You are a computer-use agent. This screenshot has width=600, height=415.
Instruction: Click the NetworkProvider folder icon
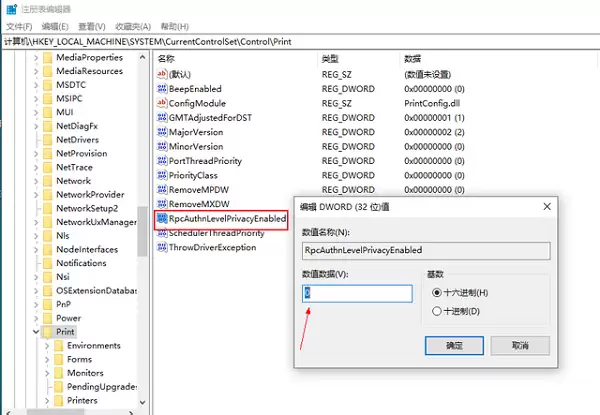point(47,194)
